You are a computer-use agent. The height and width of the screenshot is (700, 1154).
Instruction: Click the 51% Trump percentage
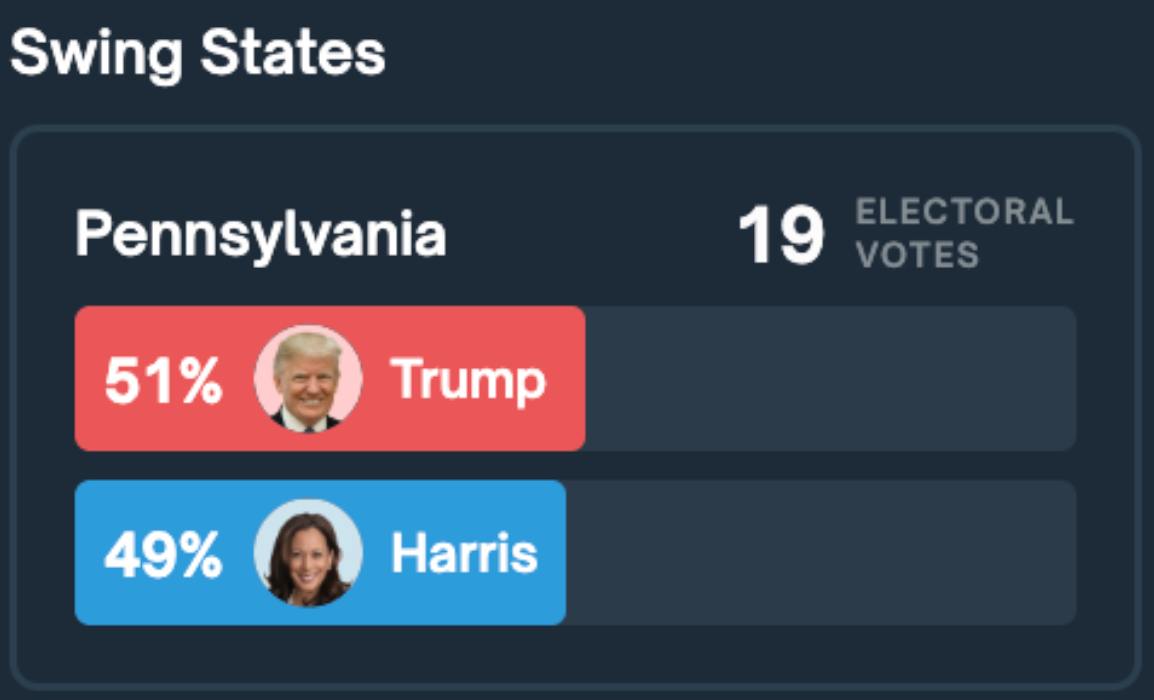(x=163, y=381)
